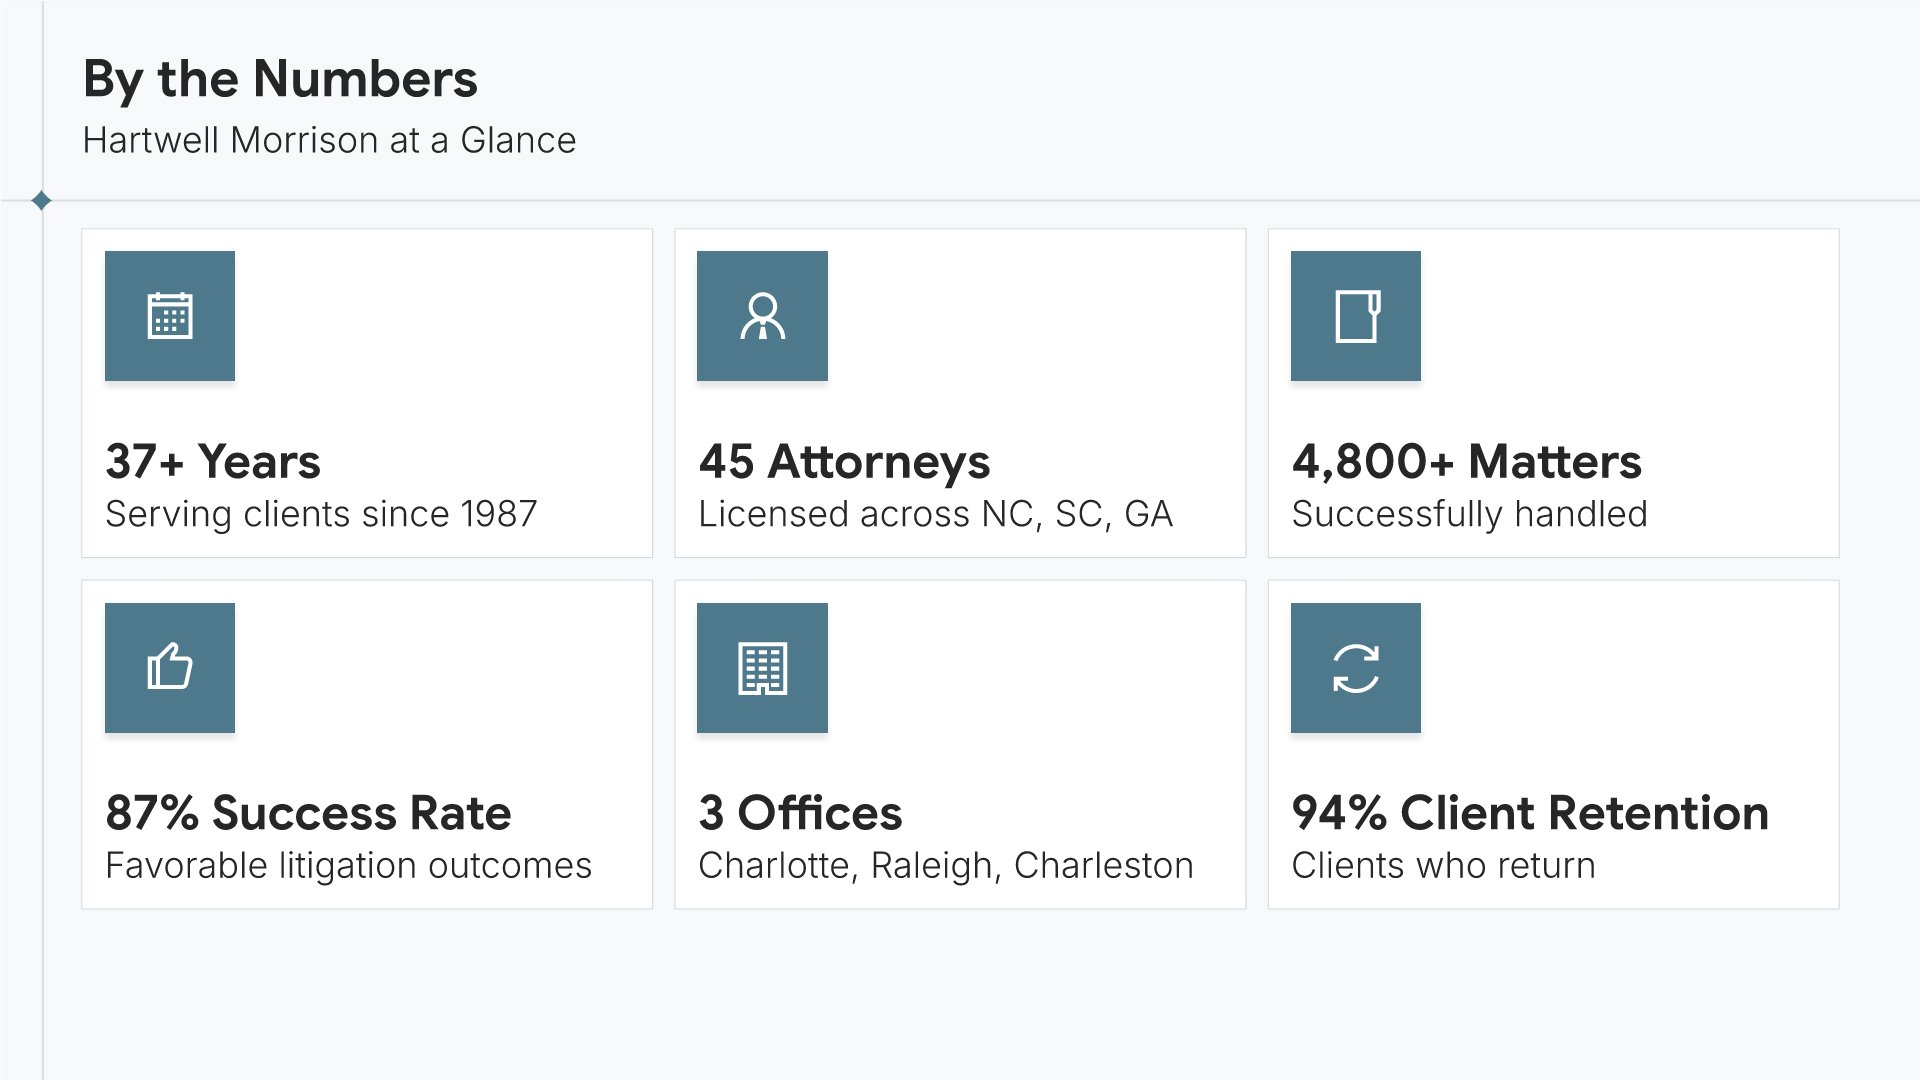Click the calendar icon above 37+ Years
Image resolution: width=1920 pixels, height=1080 pixels.
170,316
